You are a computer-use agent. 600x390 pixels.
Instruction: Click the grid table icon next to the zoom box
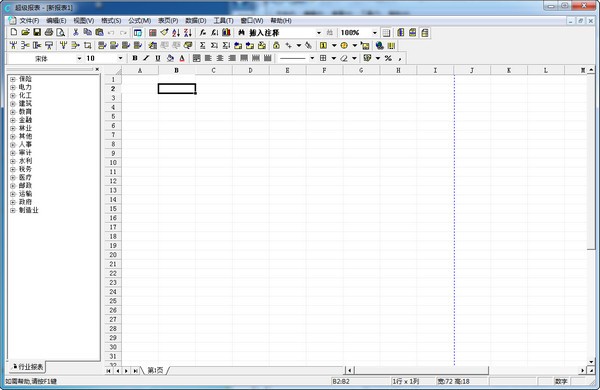[386, 33]
